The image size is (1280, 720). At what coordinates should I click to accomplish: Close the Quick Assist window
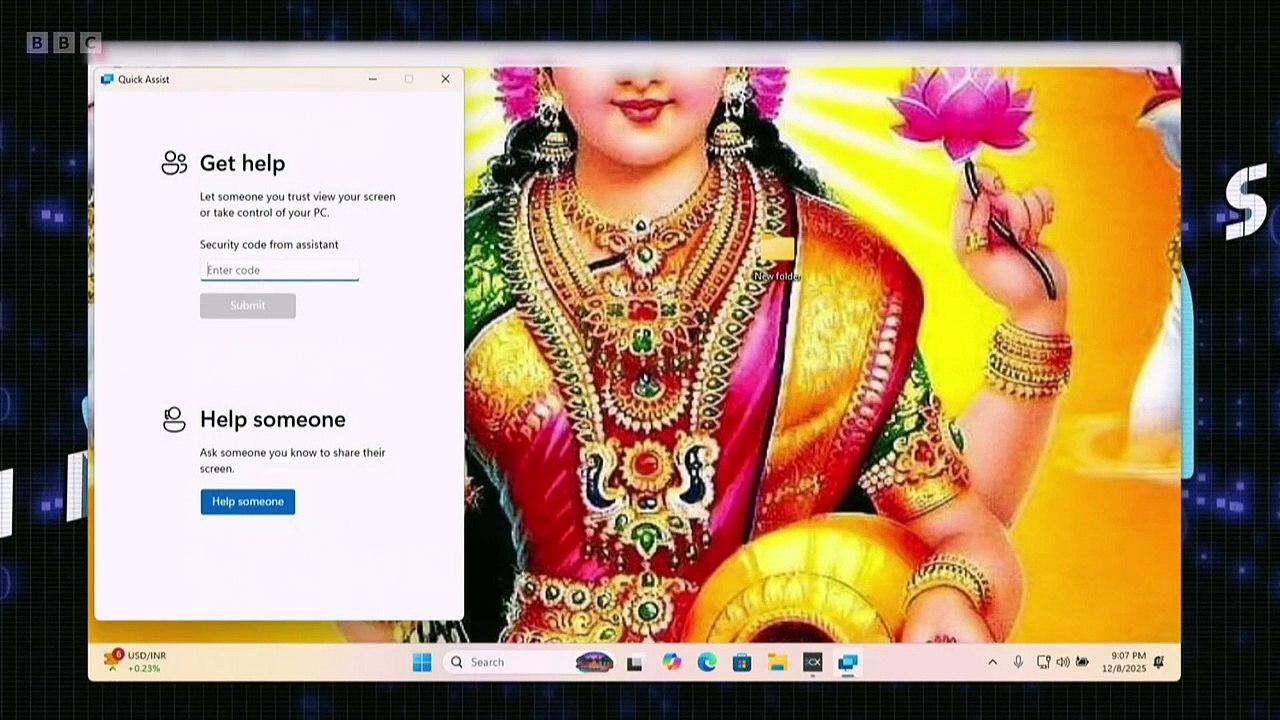coord(446,79)
